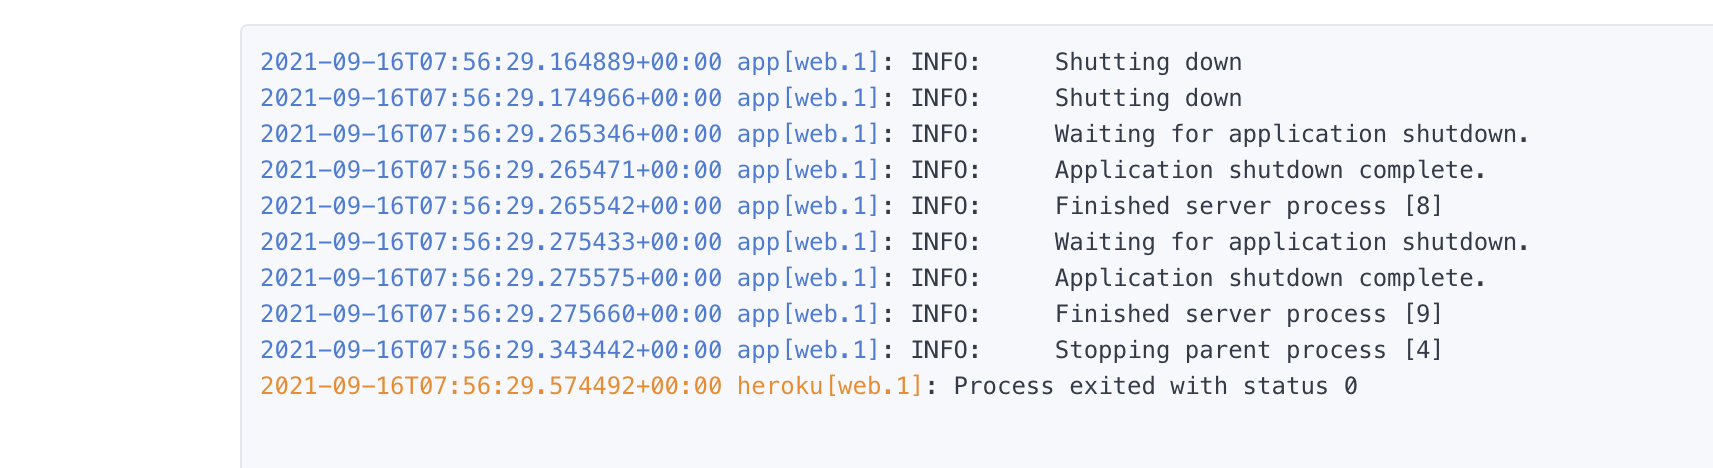
Task: Click 'Finished server process [9]' text
Action: pyautogui.click(x=1249, y=314)
